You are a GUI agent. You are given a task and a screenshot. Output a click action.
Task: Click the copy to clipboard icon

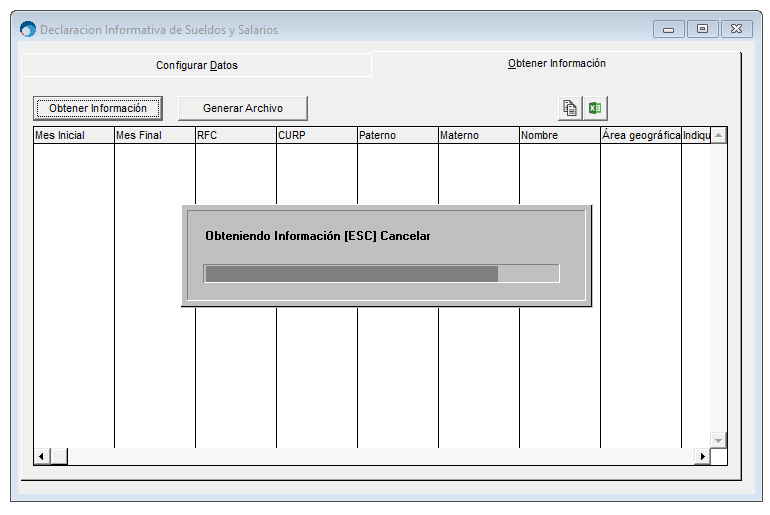coord(570,108)
